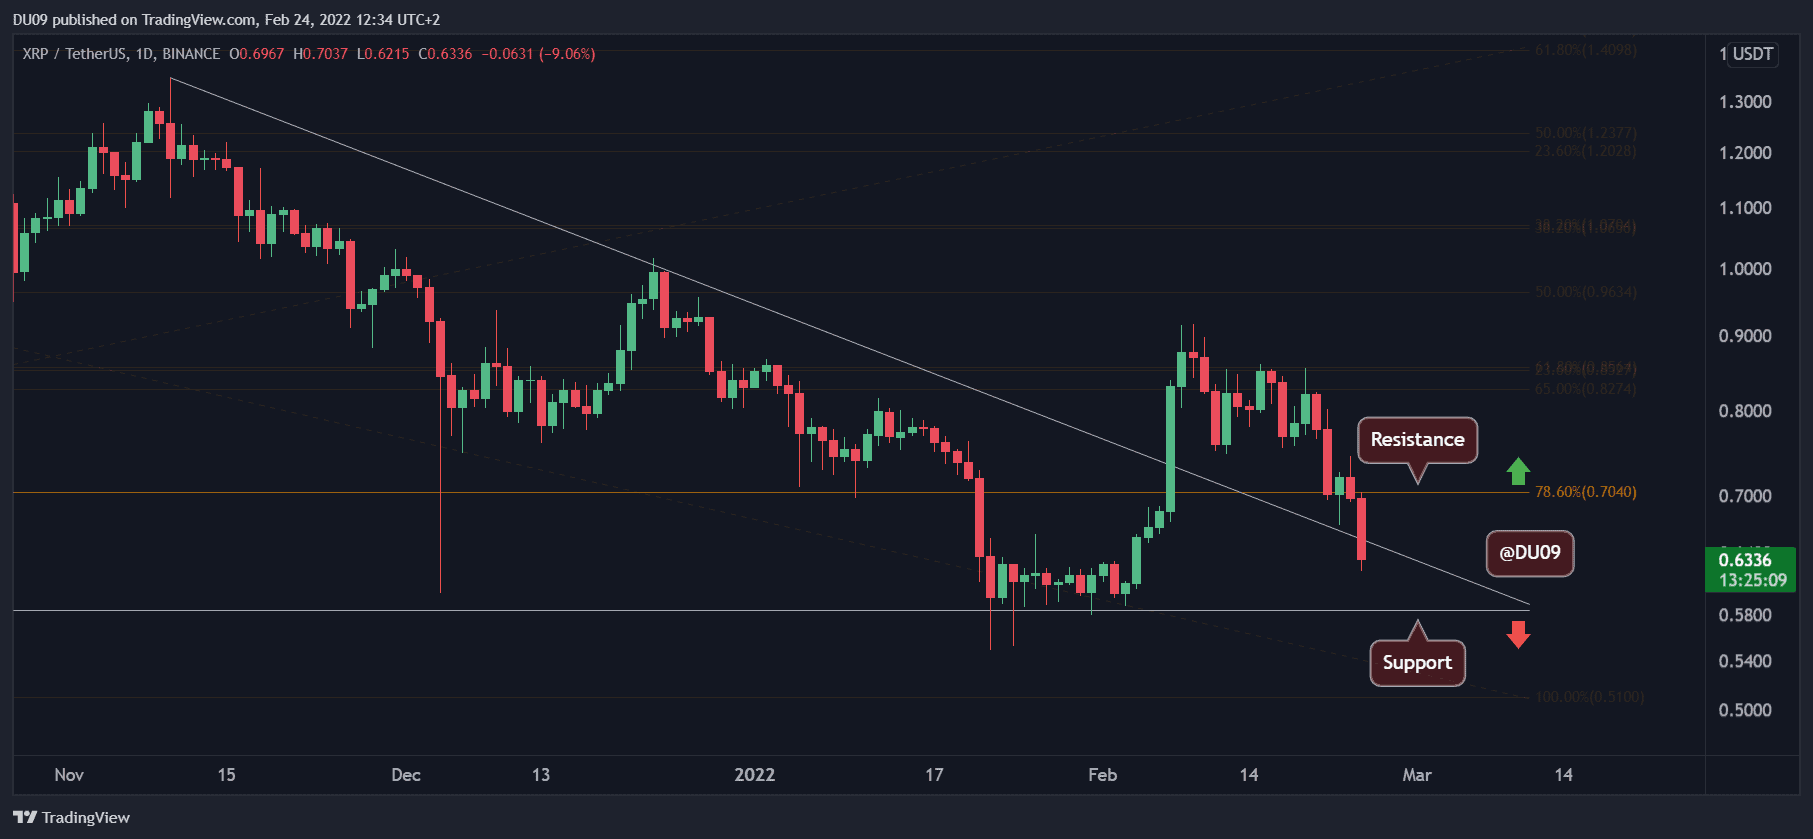Click the Feb date axis label
This screenshot has height=839, width=1813.
(x=1102, y=775)
